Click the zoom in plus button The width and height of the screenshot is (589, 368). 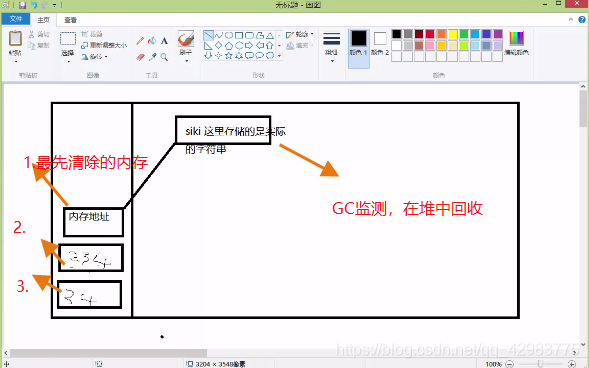point(572,363)
